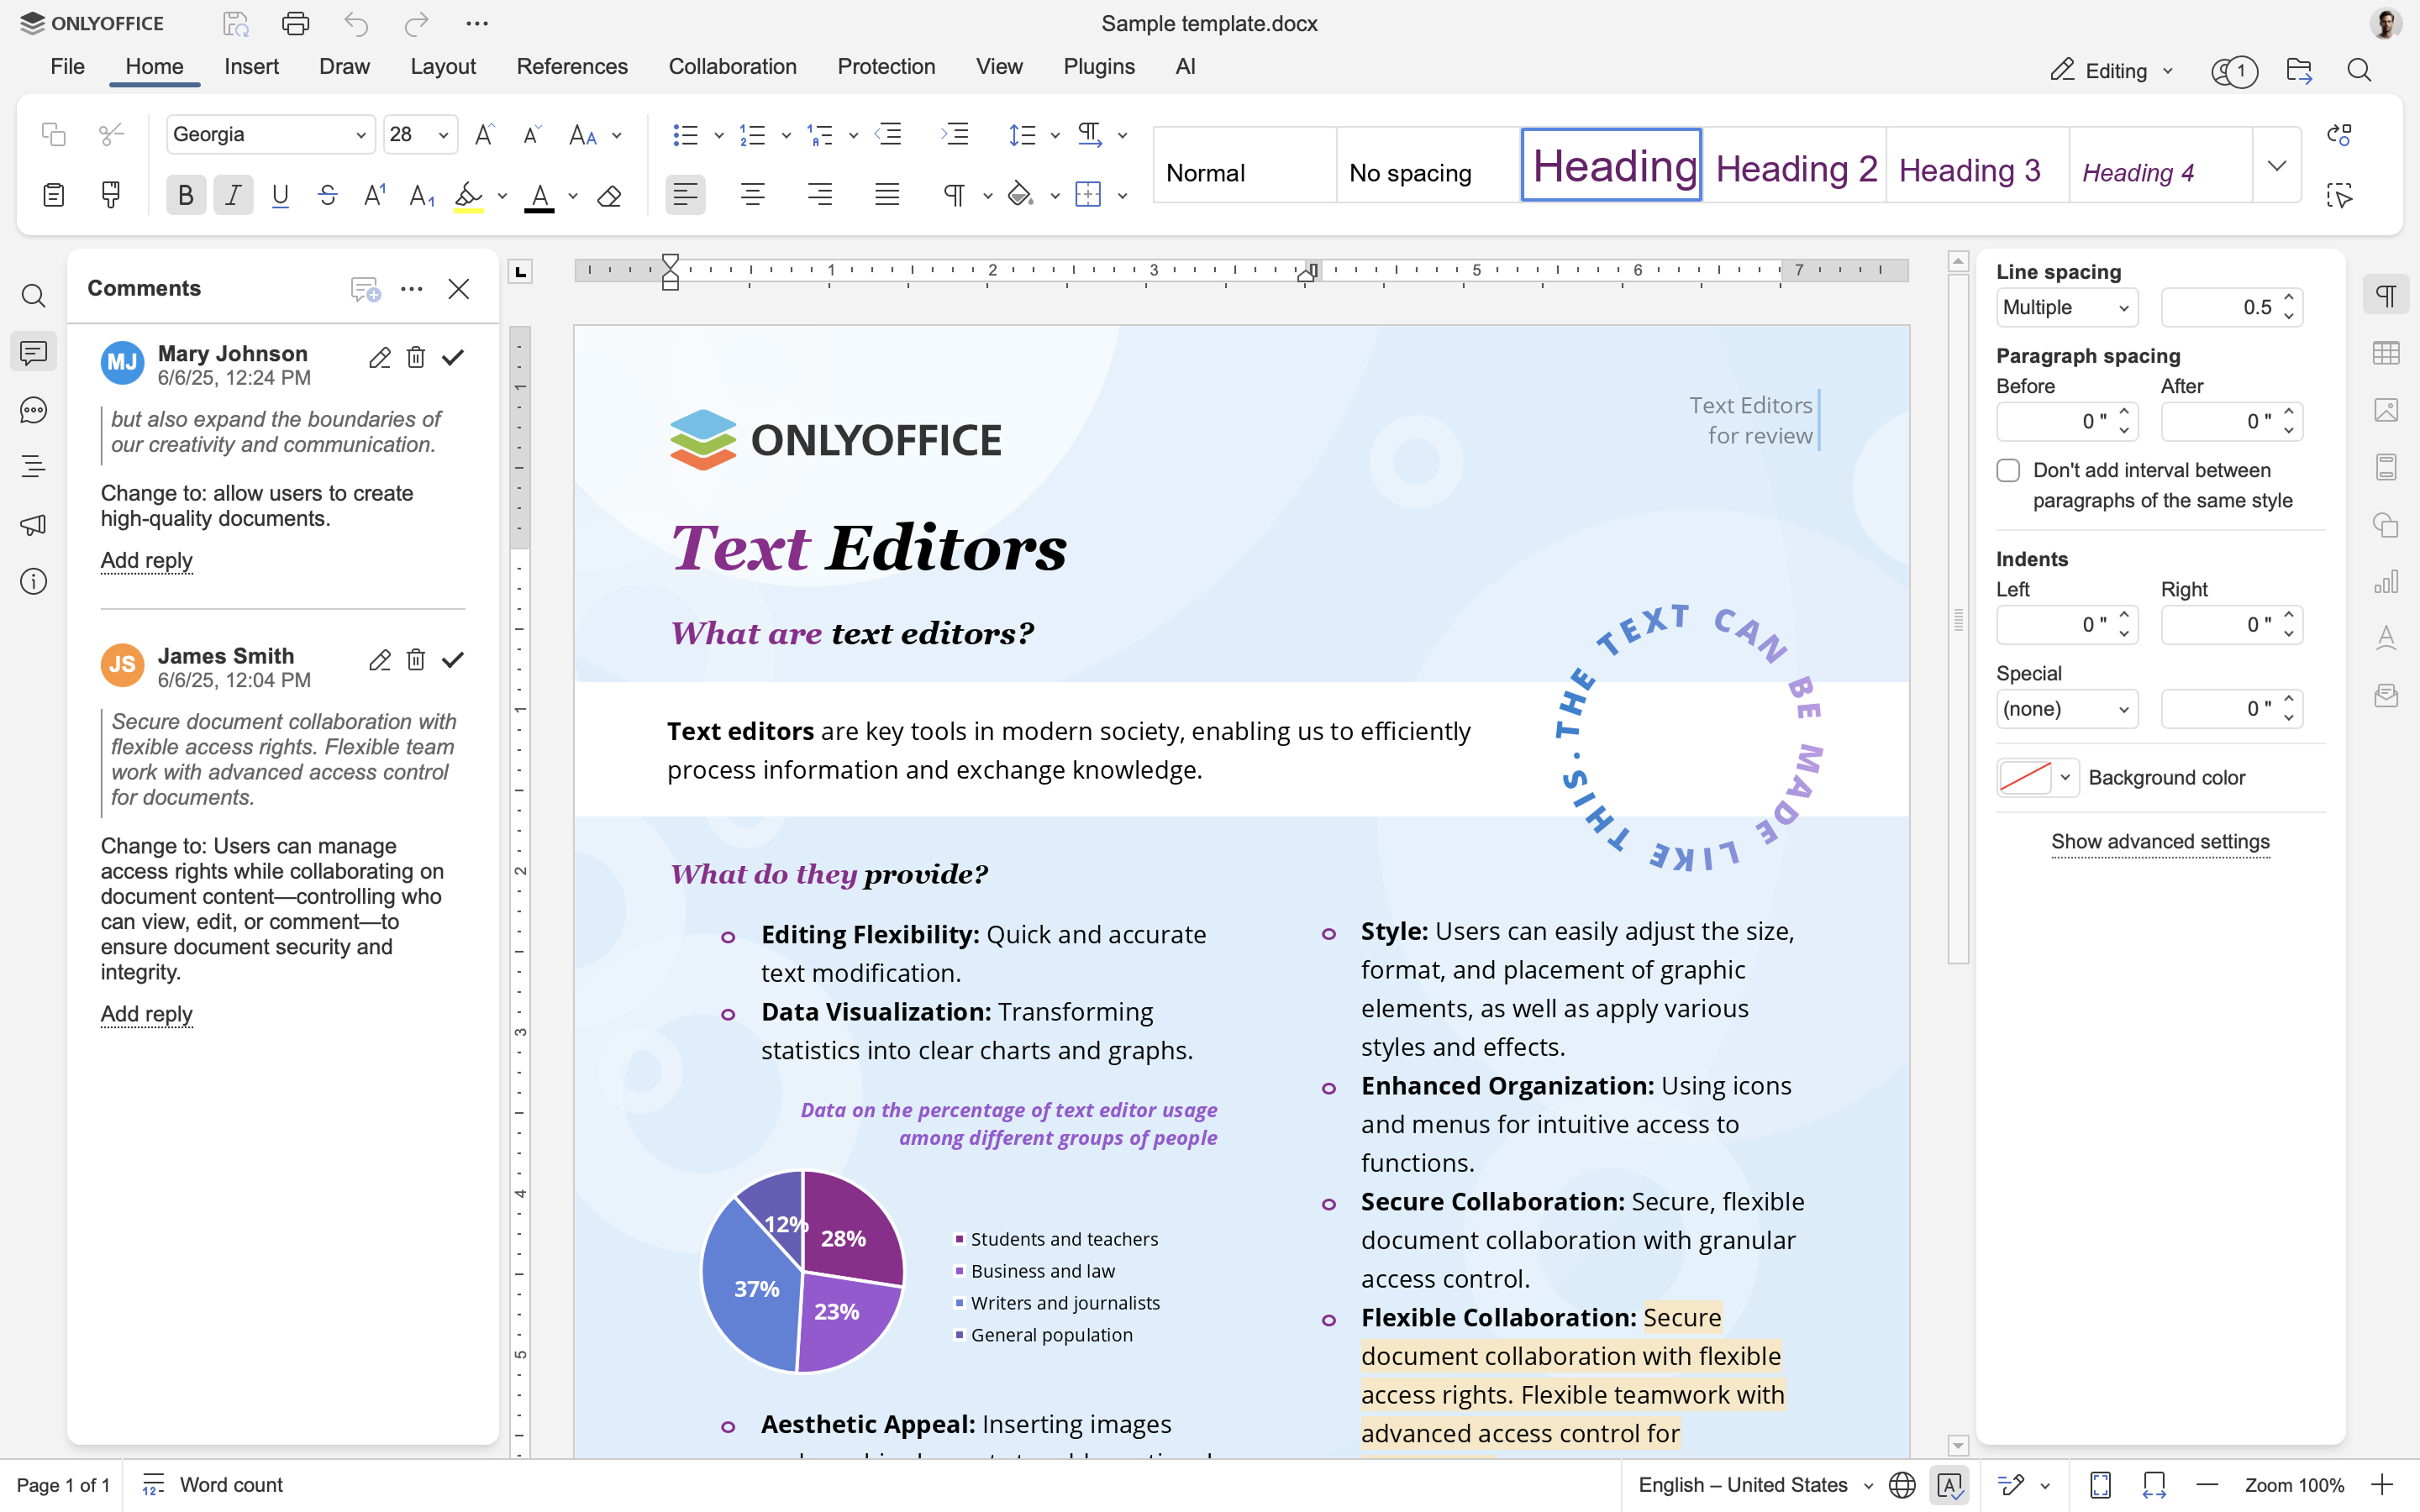The image size is (2420, 1512).
Task: Click the Copy style paintbrush icon
Action: [x=111, y=195]
